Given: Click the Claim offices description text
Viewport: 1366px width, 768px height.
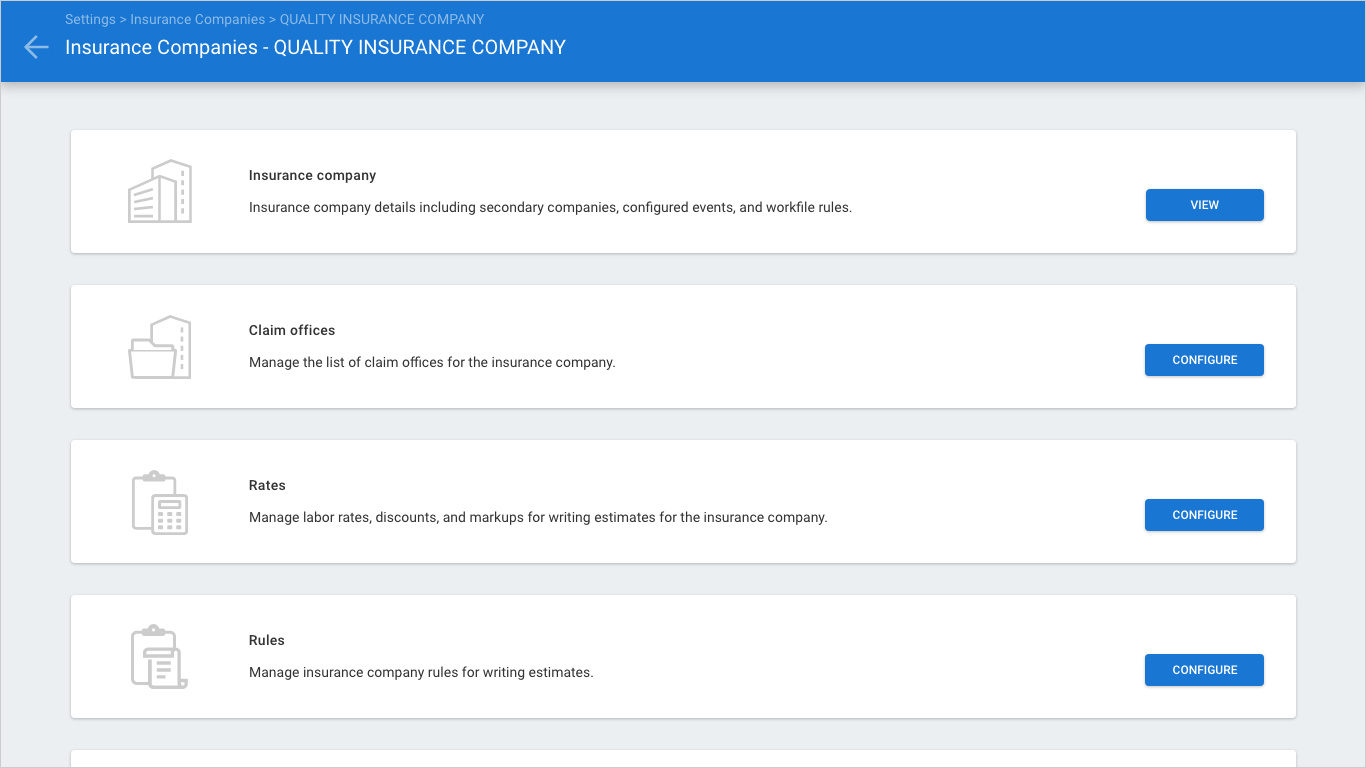Looking at the screenshot, I should coord(432,362).
